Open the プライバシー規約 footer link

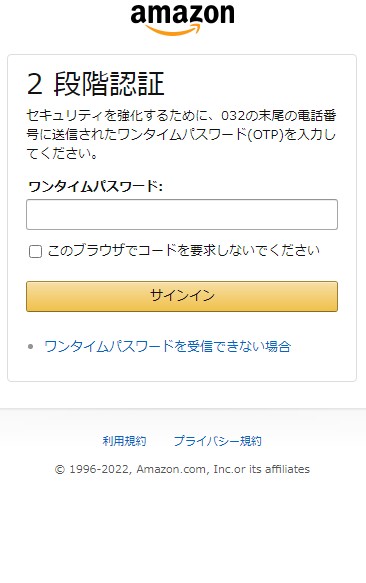click(218, 441)
